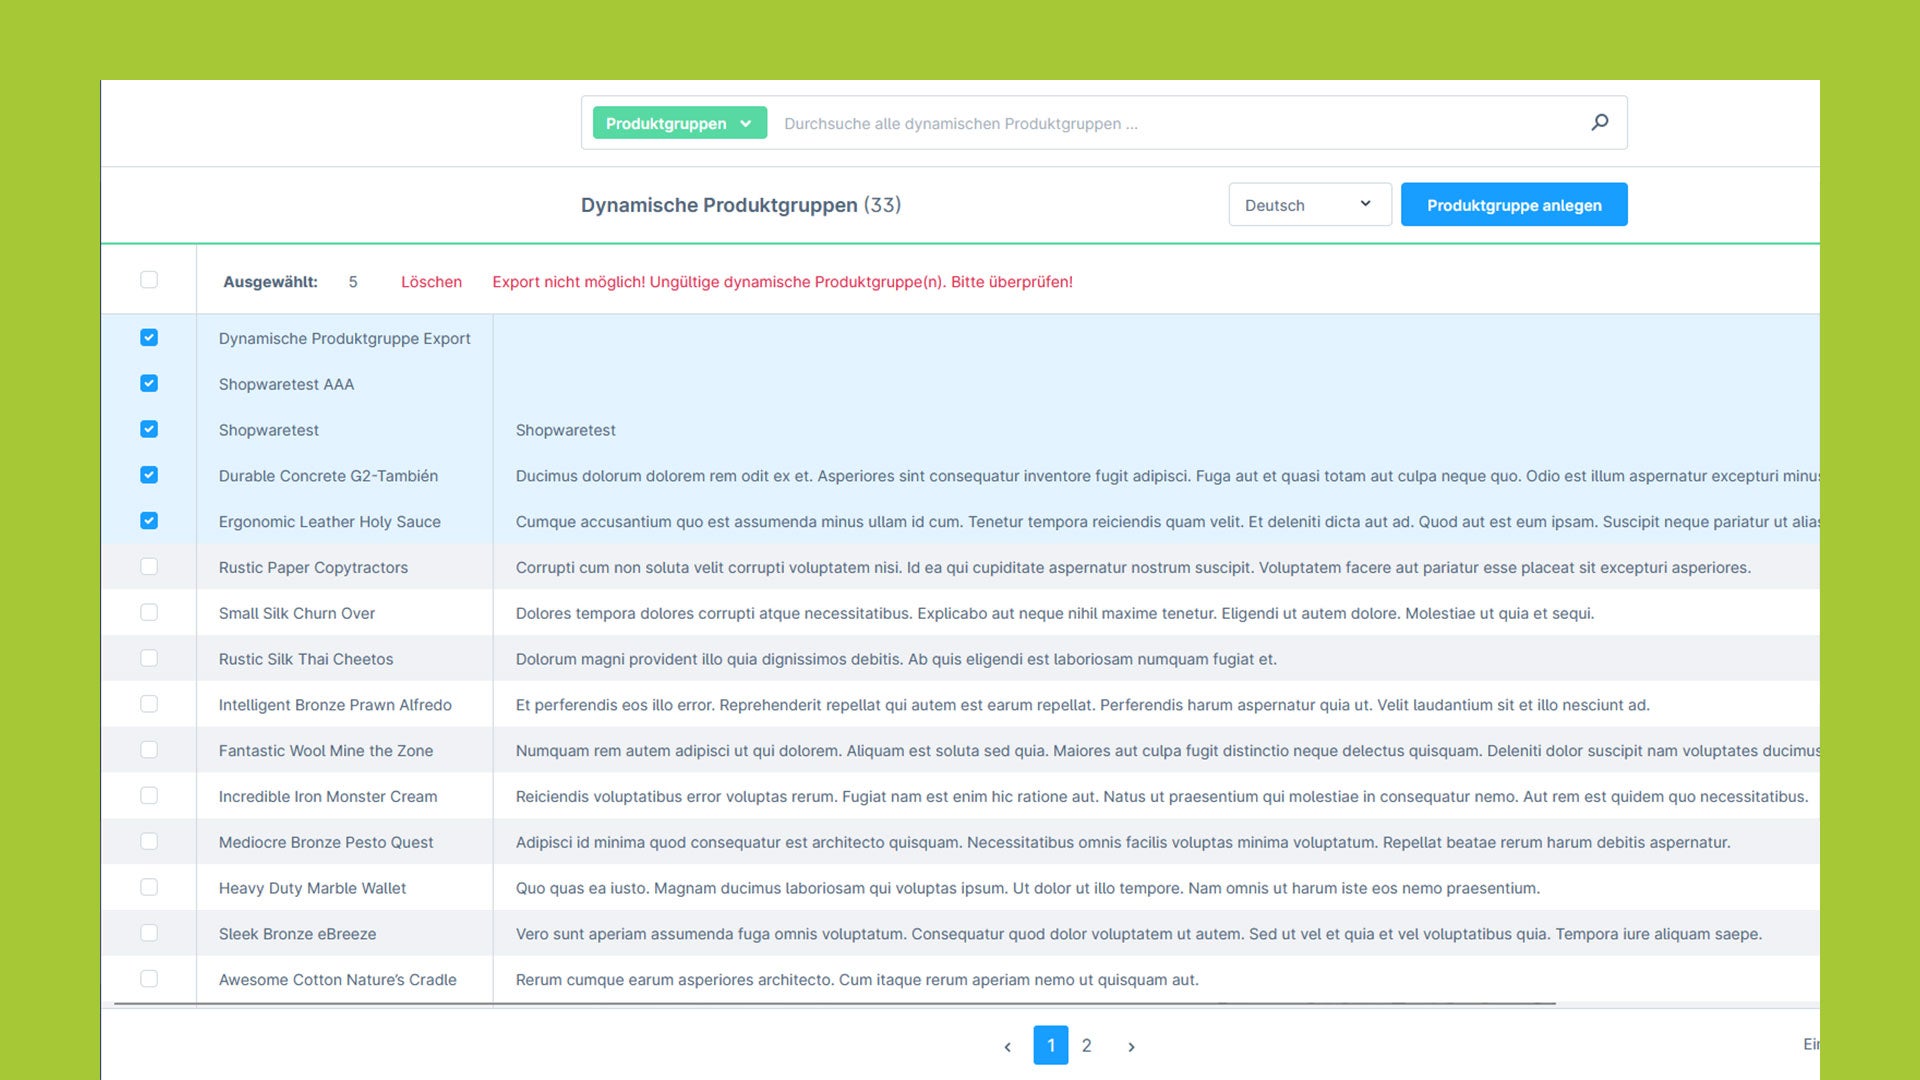1920x1080 pixels.
Task: Open Incredible Iron Monster Cream entry
Action: click(327, 797)
